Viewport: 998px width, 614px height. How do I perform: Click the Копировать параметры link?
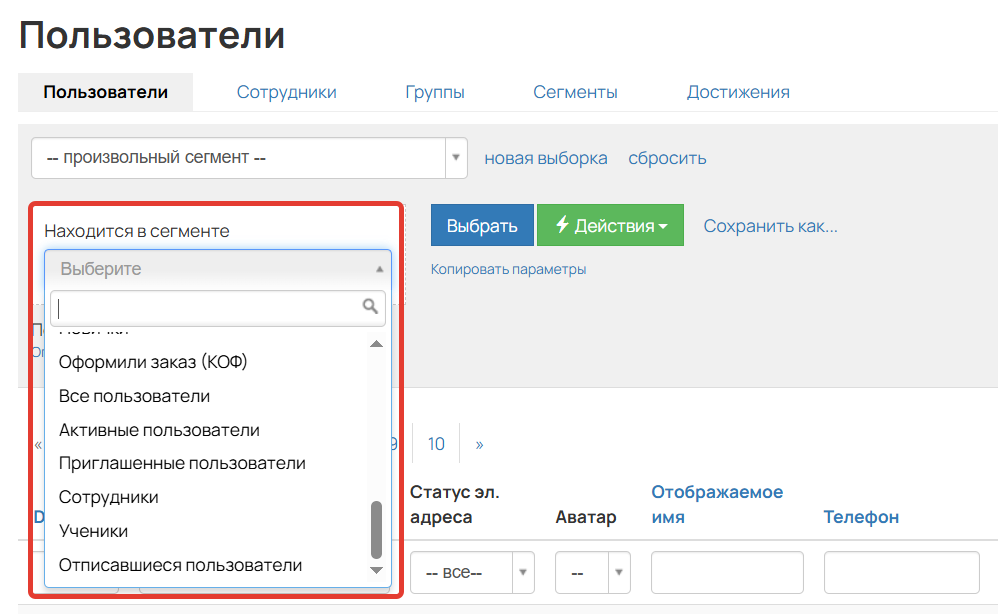click(509, 269)
